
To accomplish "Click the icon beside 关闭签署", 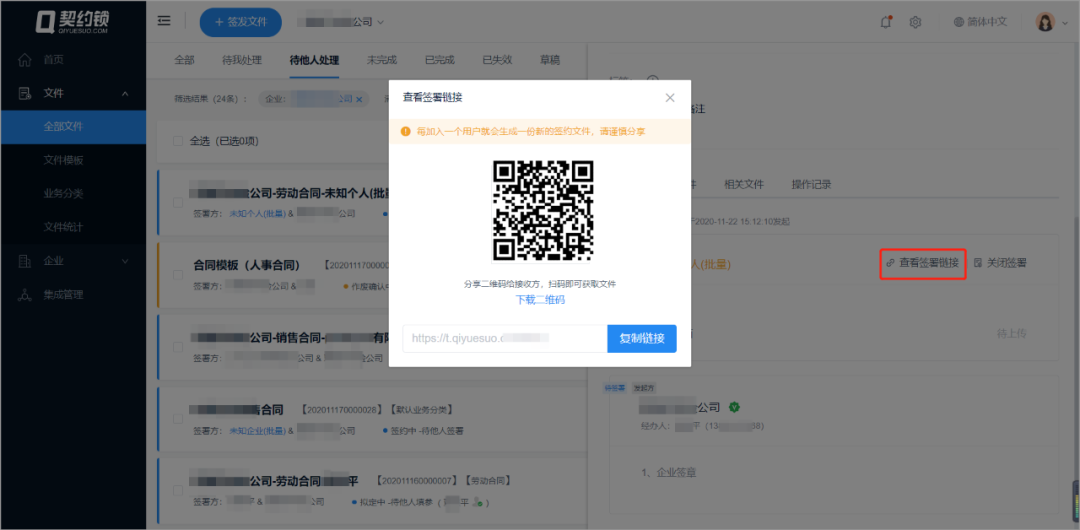I will tap(977, 263).
